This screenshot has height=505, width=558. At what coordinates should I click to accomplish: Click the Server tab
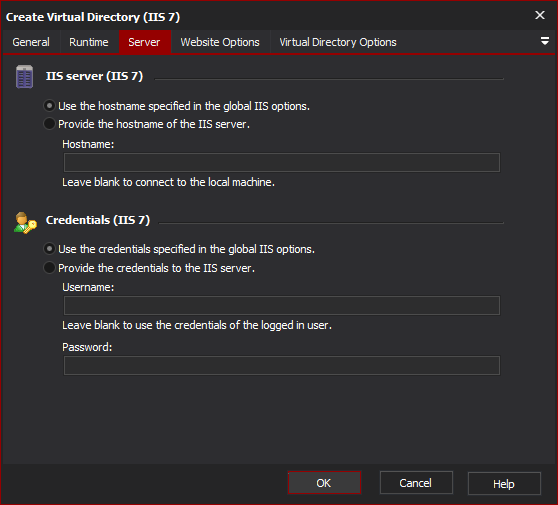click(144, 42)
